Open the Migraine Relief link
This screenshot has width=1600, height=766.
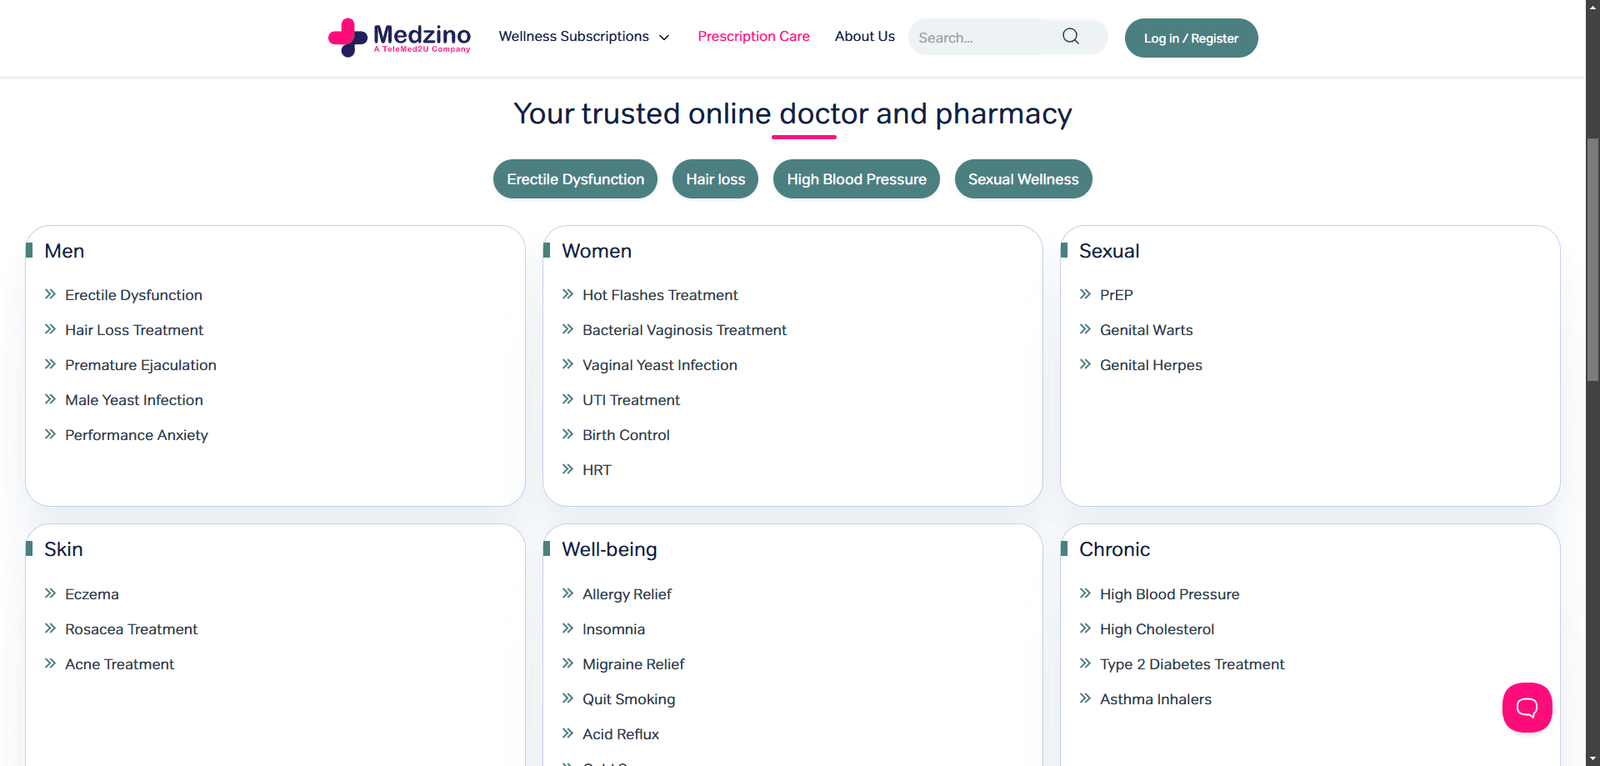click(633, 664)
